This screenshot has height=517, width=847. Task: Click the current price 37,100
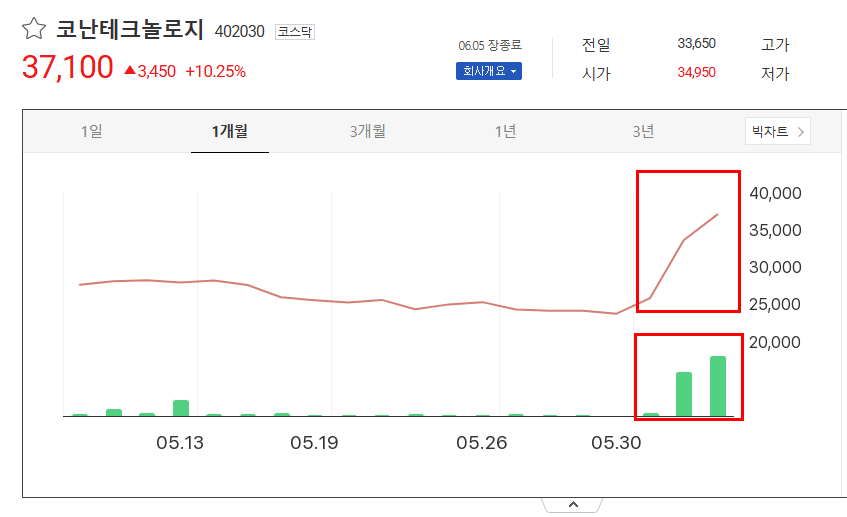click(x=68, y=67)
